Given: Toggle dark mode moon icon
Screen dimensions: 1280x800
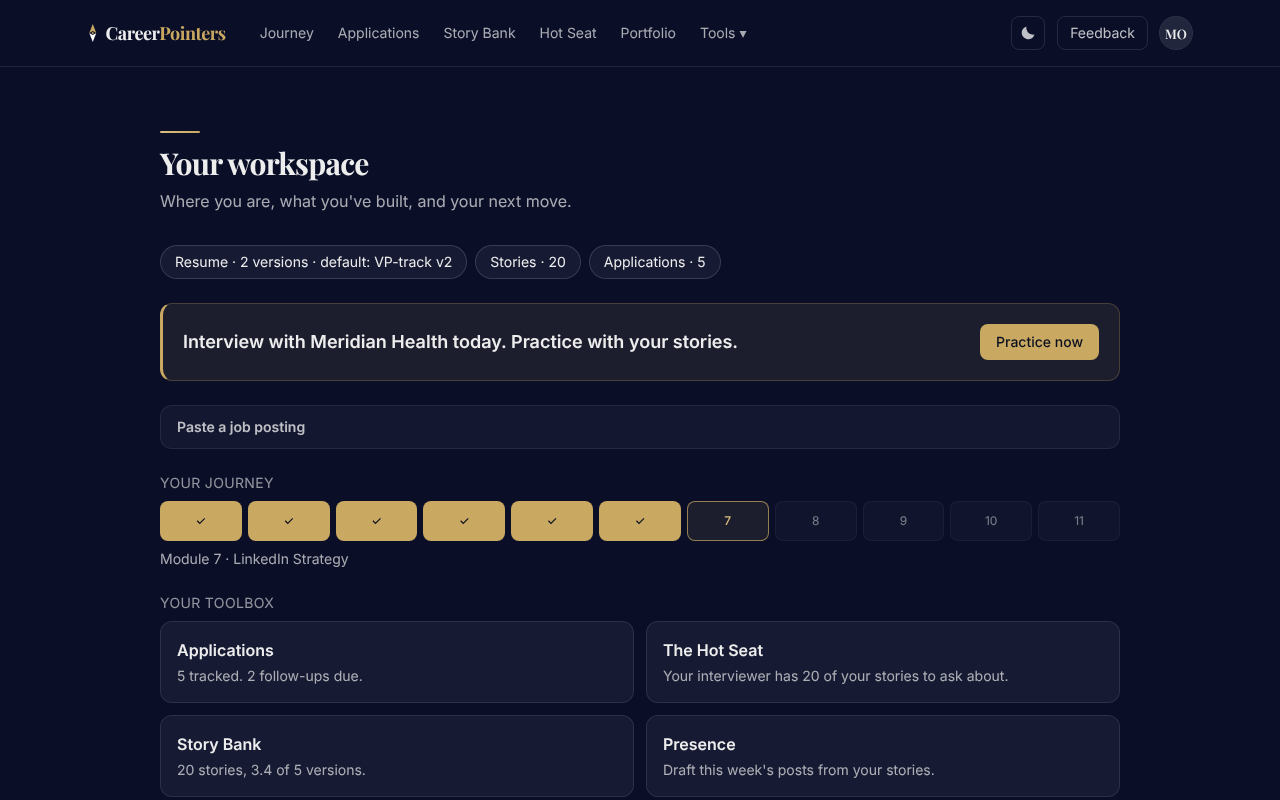Looking at the screenshot, I should (1028, 33).
